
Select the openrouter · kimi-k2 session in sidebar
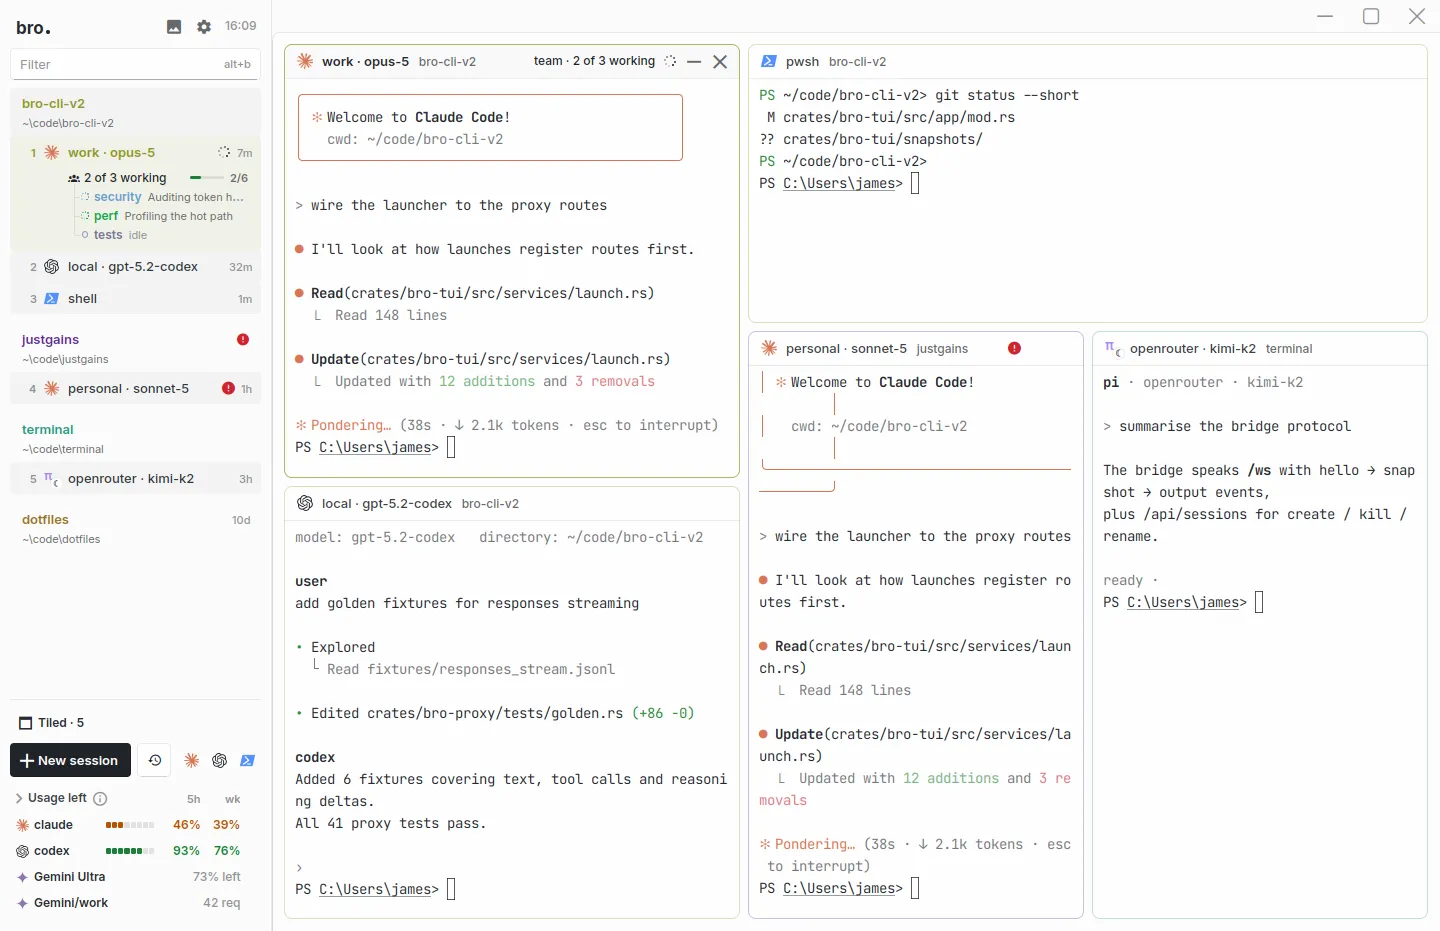(136, 478)
